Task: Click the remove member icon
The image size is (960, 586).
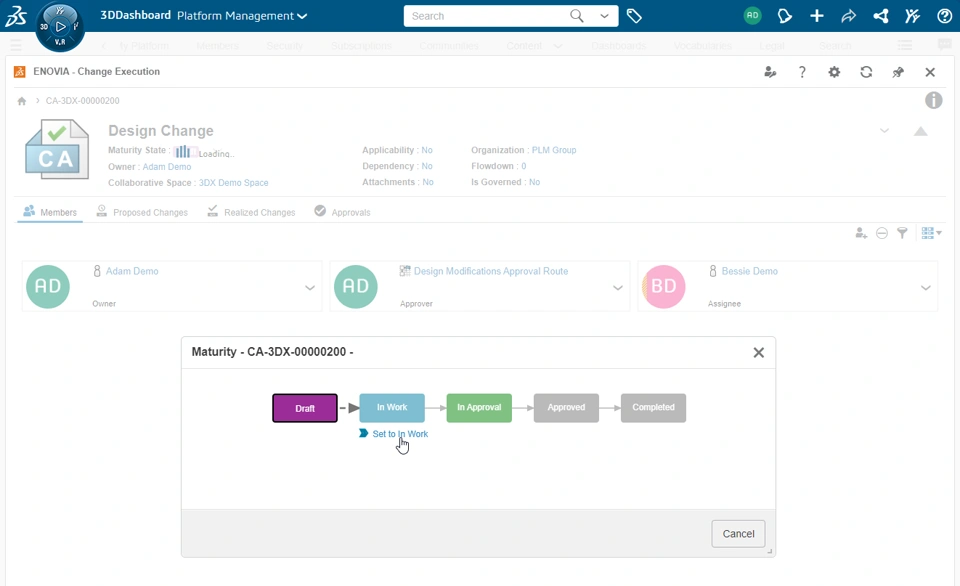Action: [882, 233]
